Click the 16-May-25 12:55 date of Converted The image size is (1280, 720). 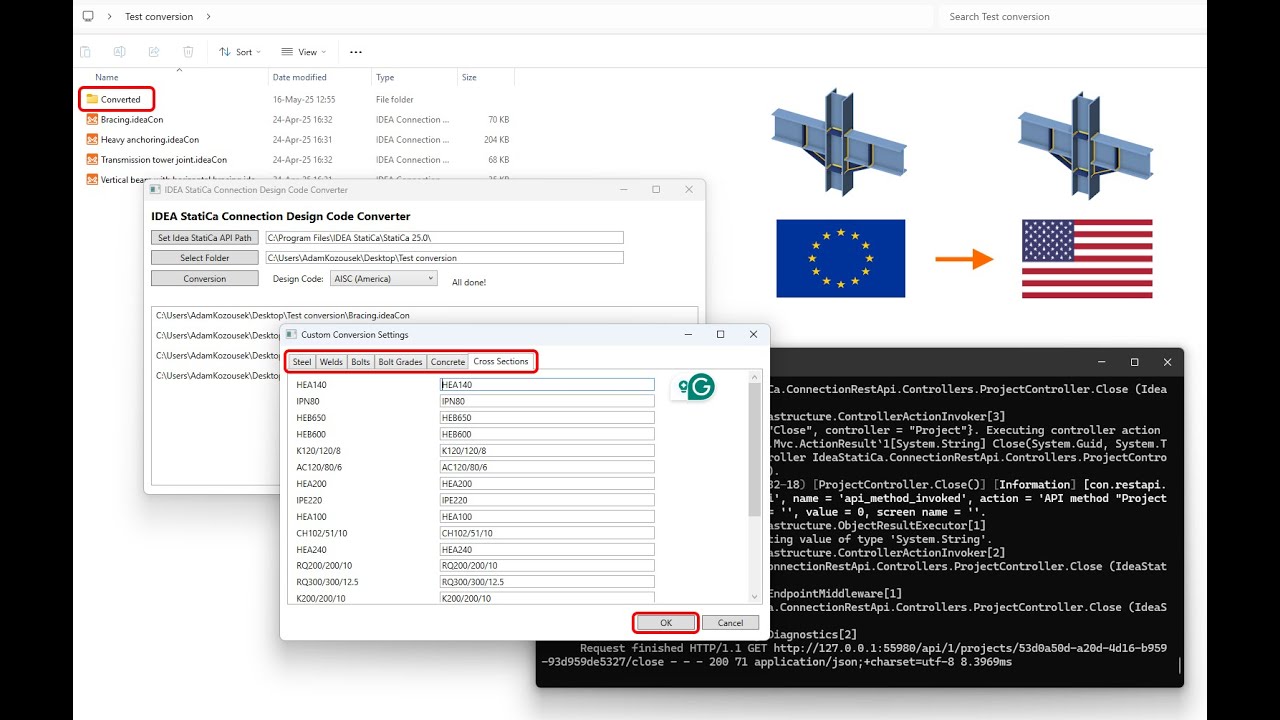(304, 99)
